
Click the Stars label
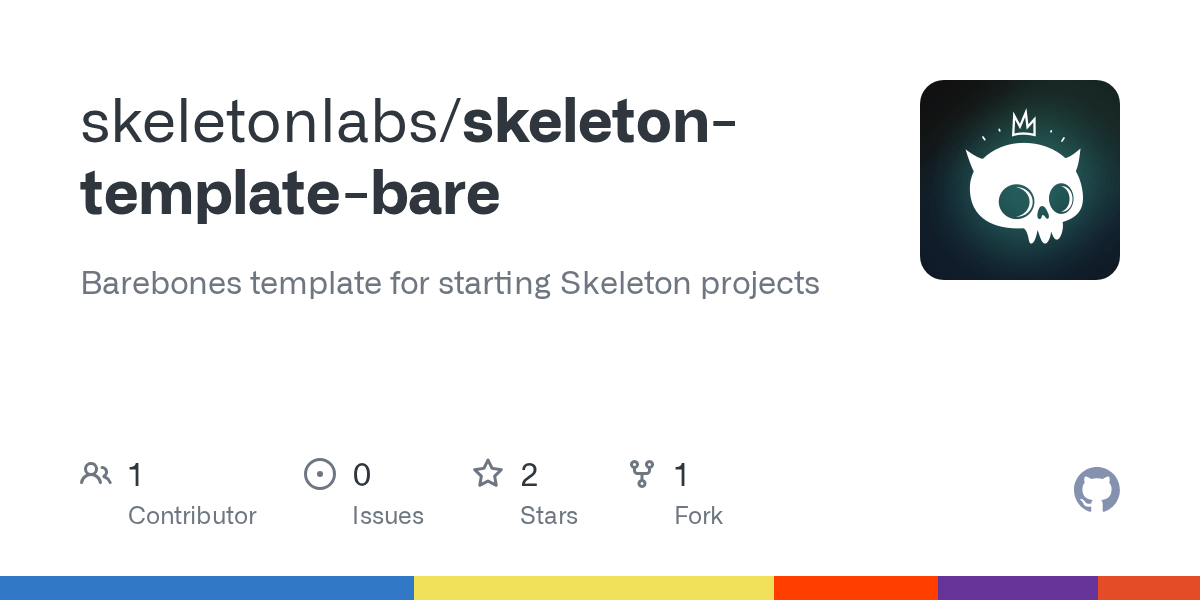click(x=549, y=516)
